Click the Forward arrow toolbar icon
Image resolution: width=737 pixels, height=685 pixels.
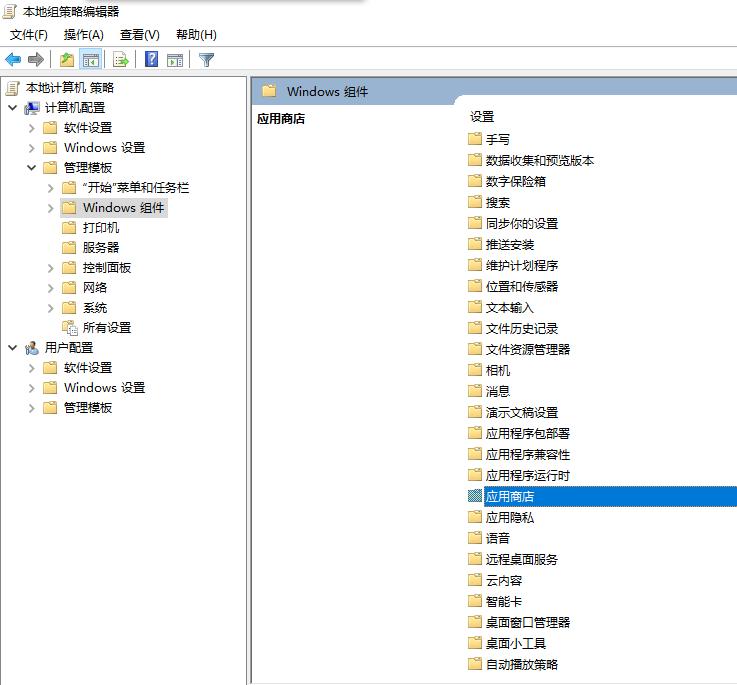click(36, 60)
